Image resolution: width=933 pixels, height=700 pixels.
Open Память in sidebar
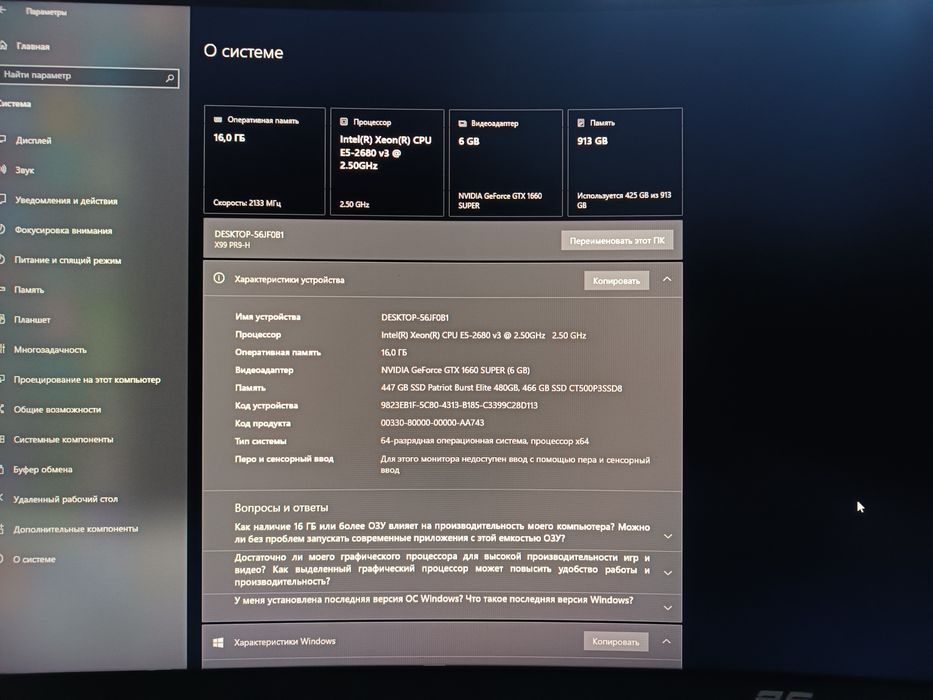29,290
